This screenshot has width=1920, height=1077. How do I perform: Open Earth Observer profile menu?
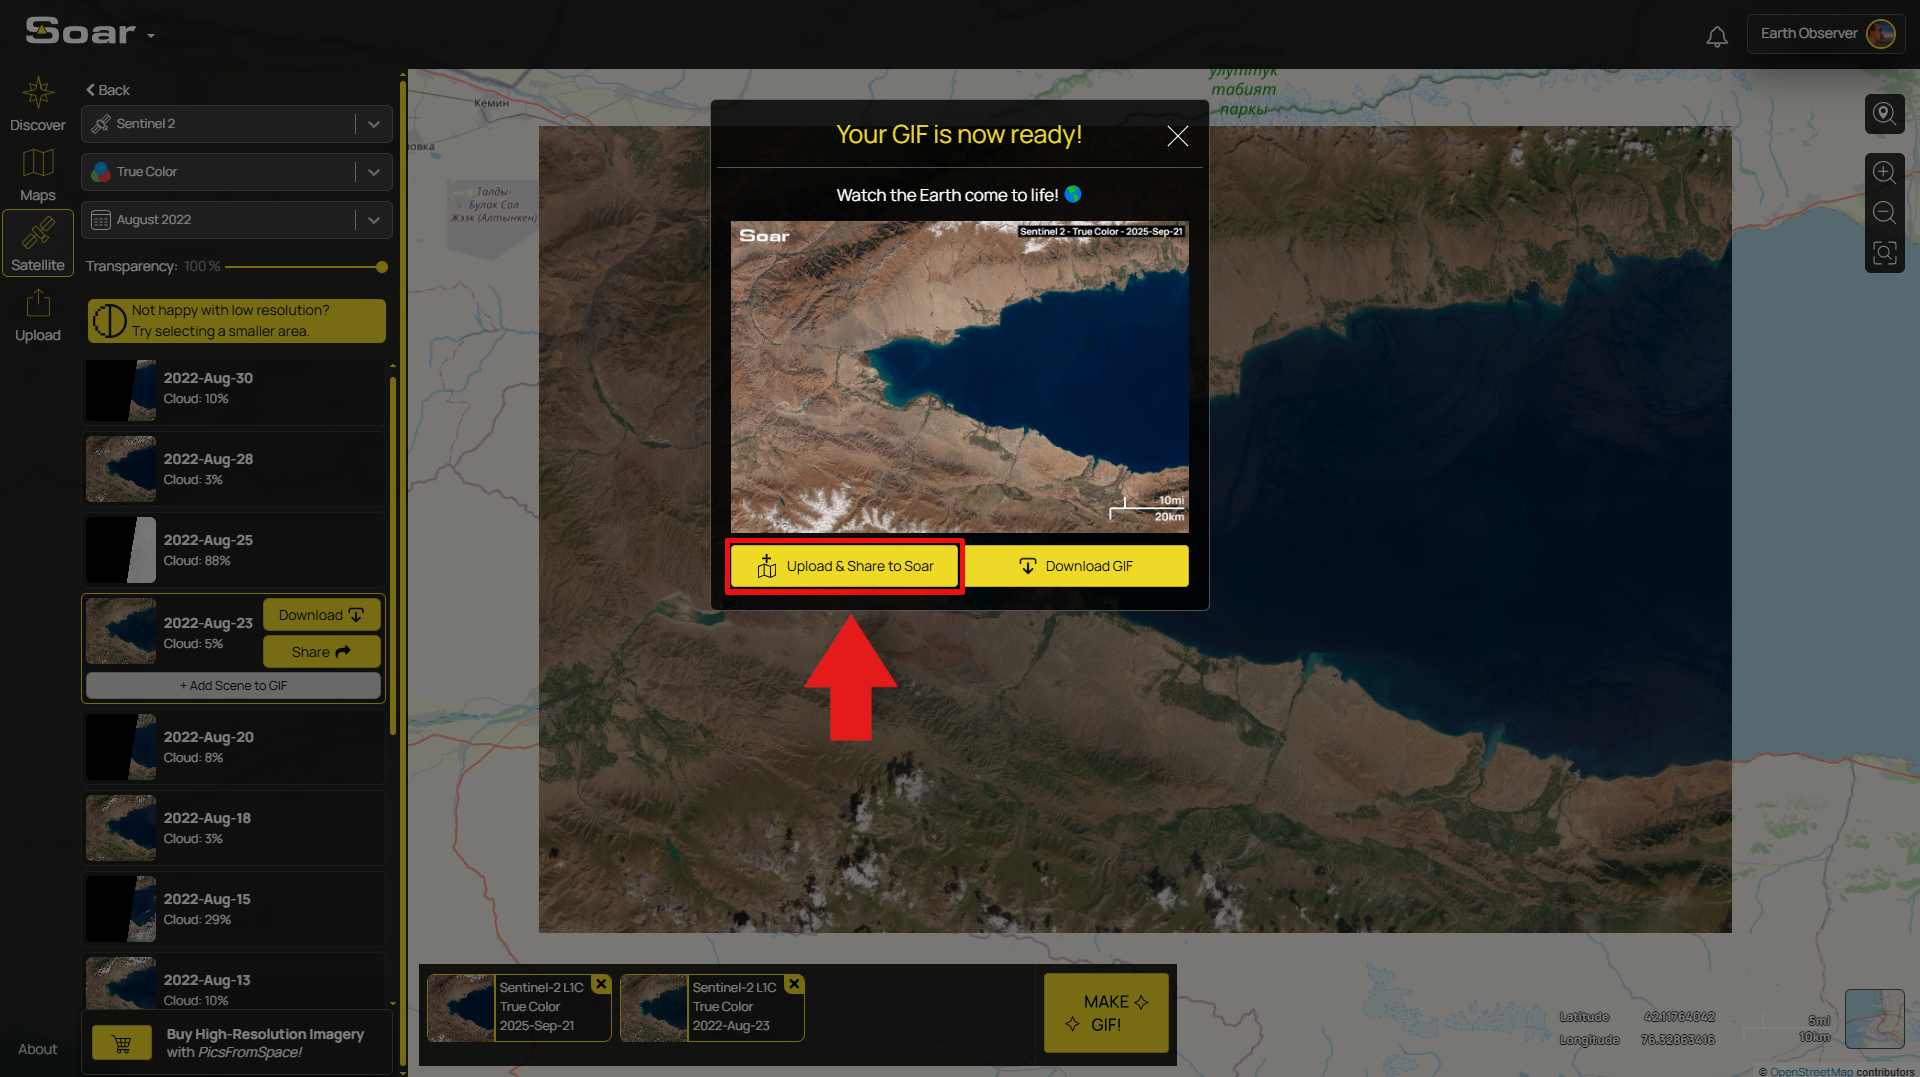click(1826, 34)
